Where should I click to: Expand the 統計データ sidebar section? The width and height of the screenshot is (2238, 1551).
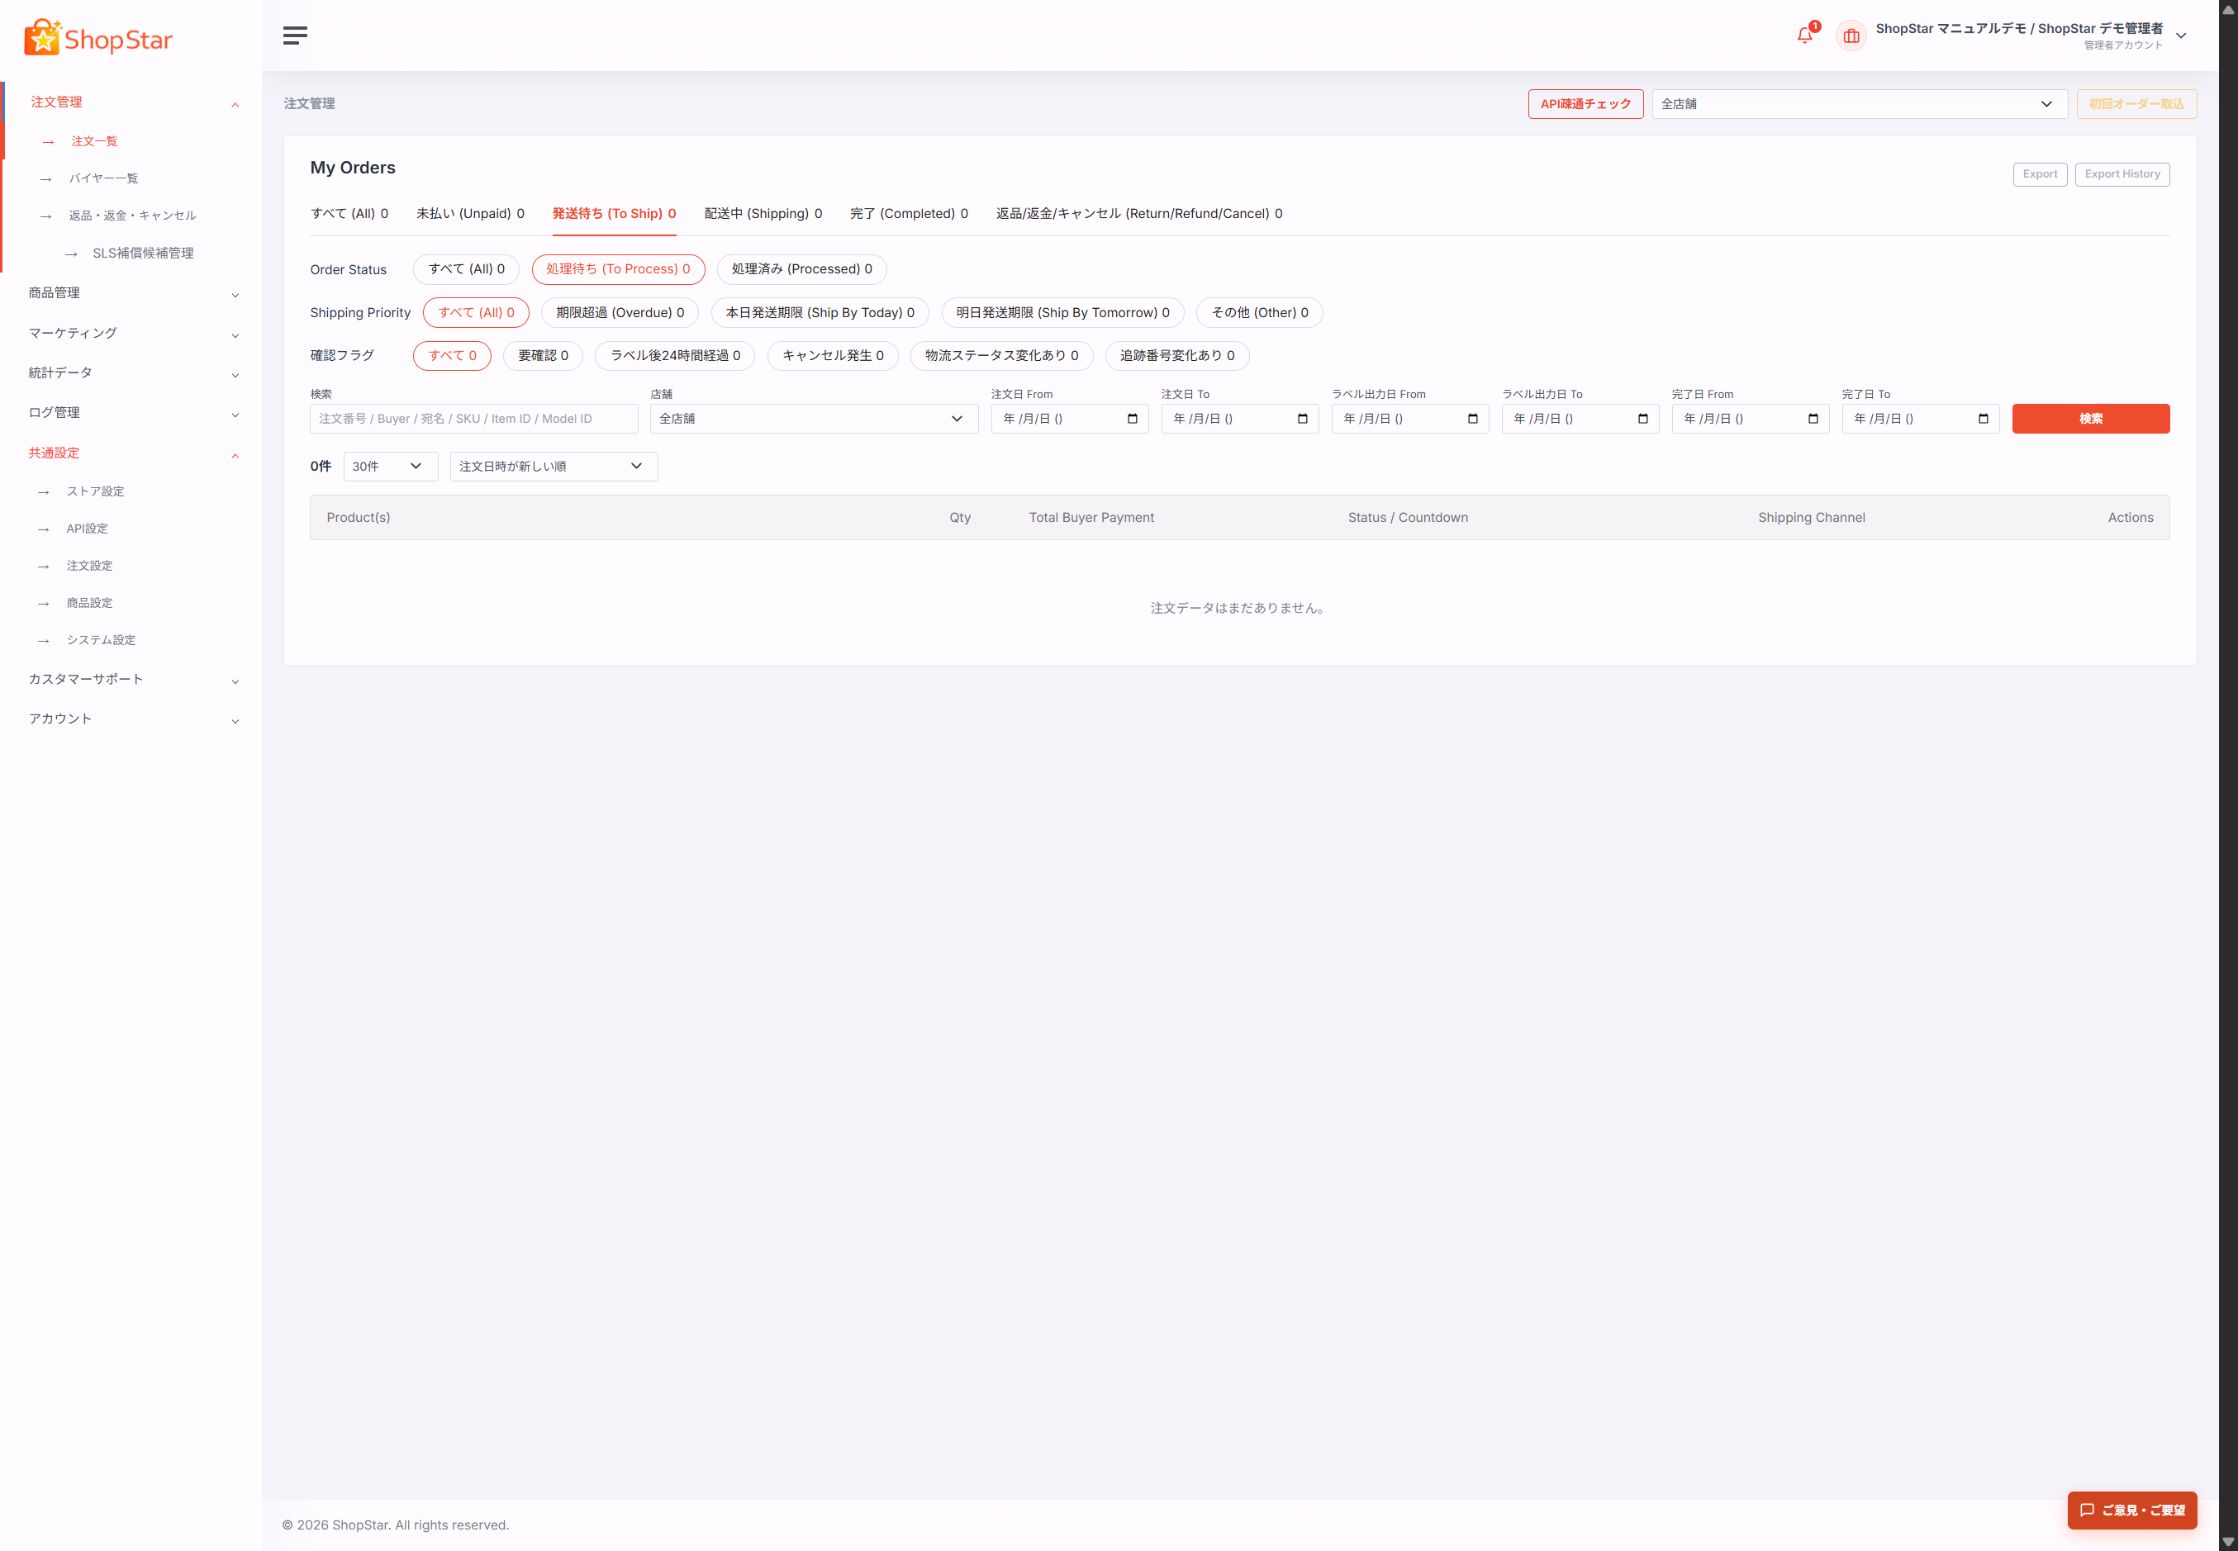133,373
